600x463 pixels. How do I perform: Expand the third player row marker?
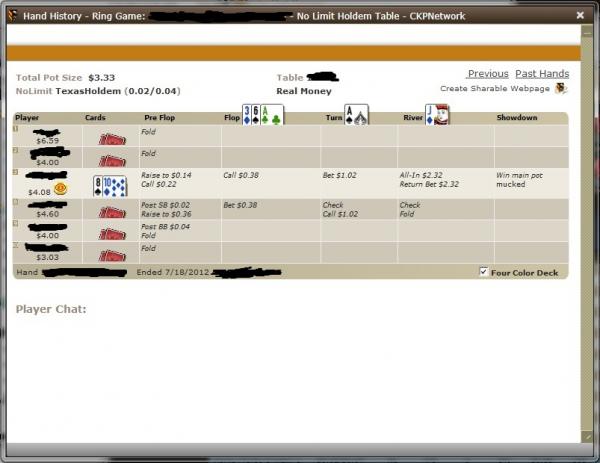15,172
